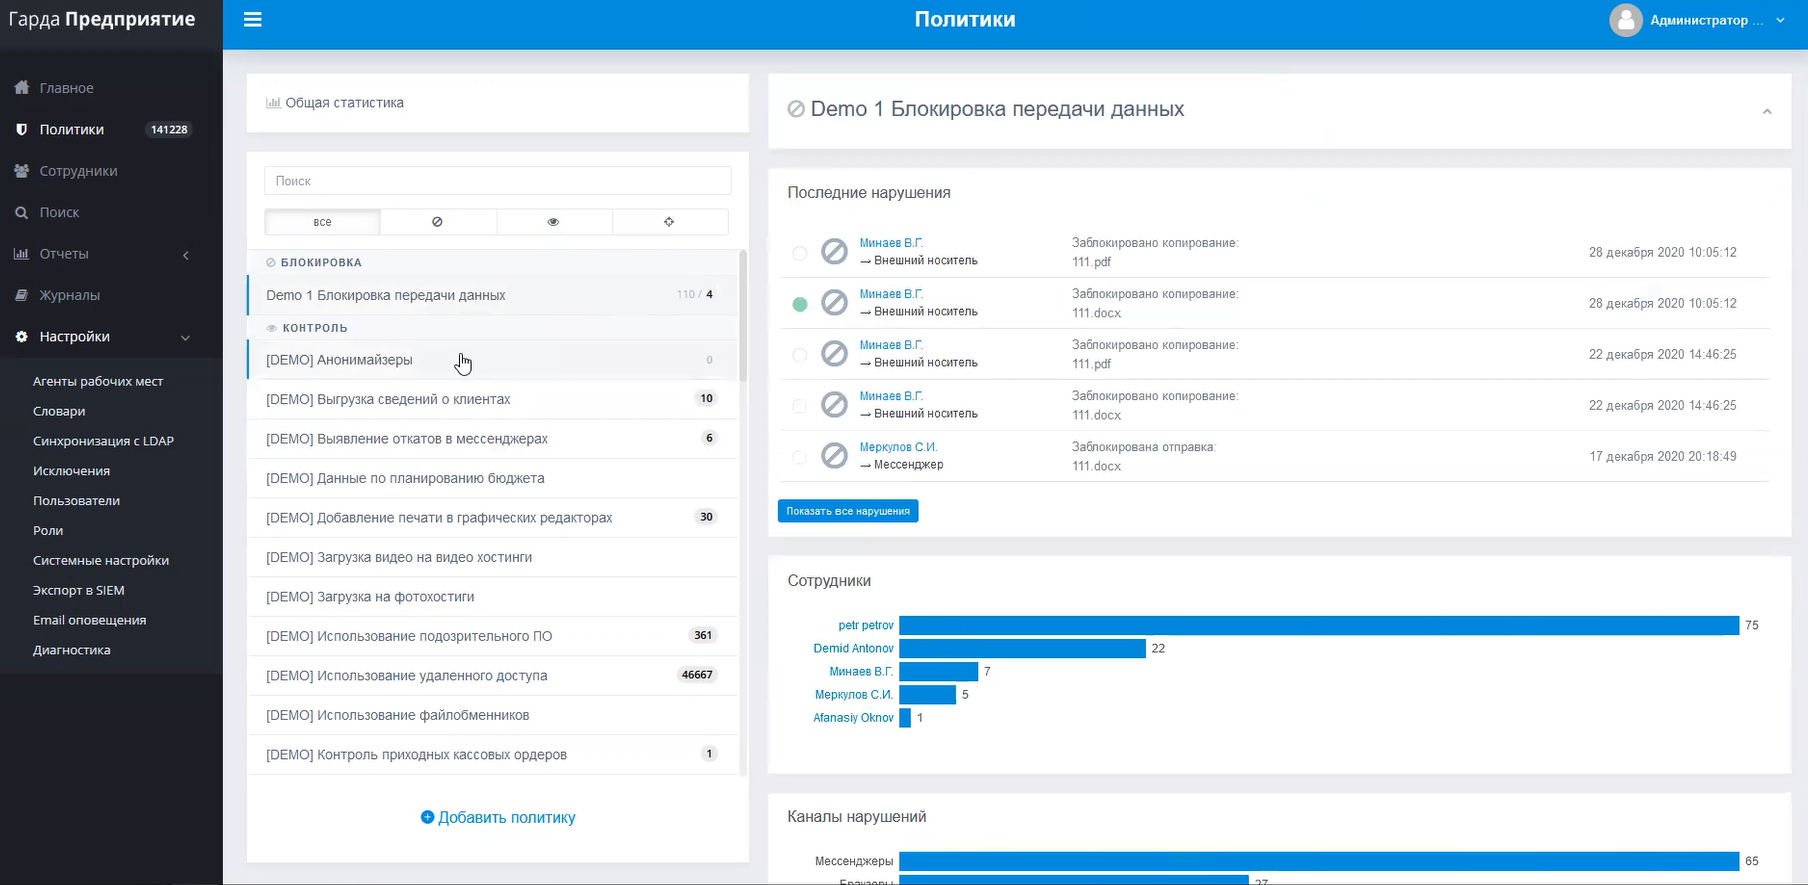Image resolution: width=1808 pixels, height=885 pixels.
Task: Collapse the Настройки sidebar section
Action: coord(185,337)
